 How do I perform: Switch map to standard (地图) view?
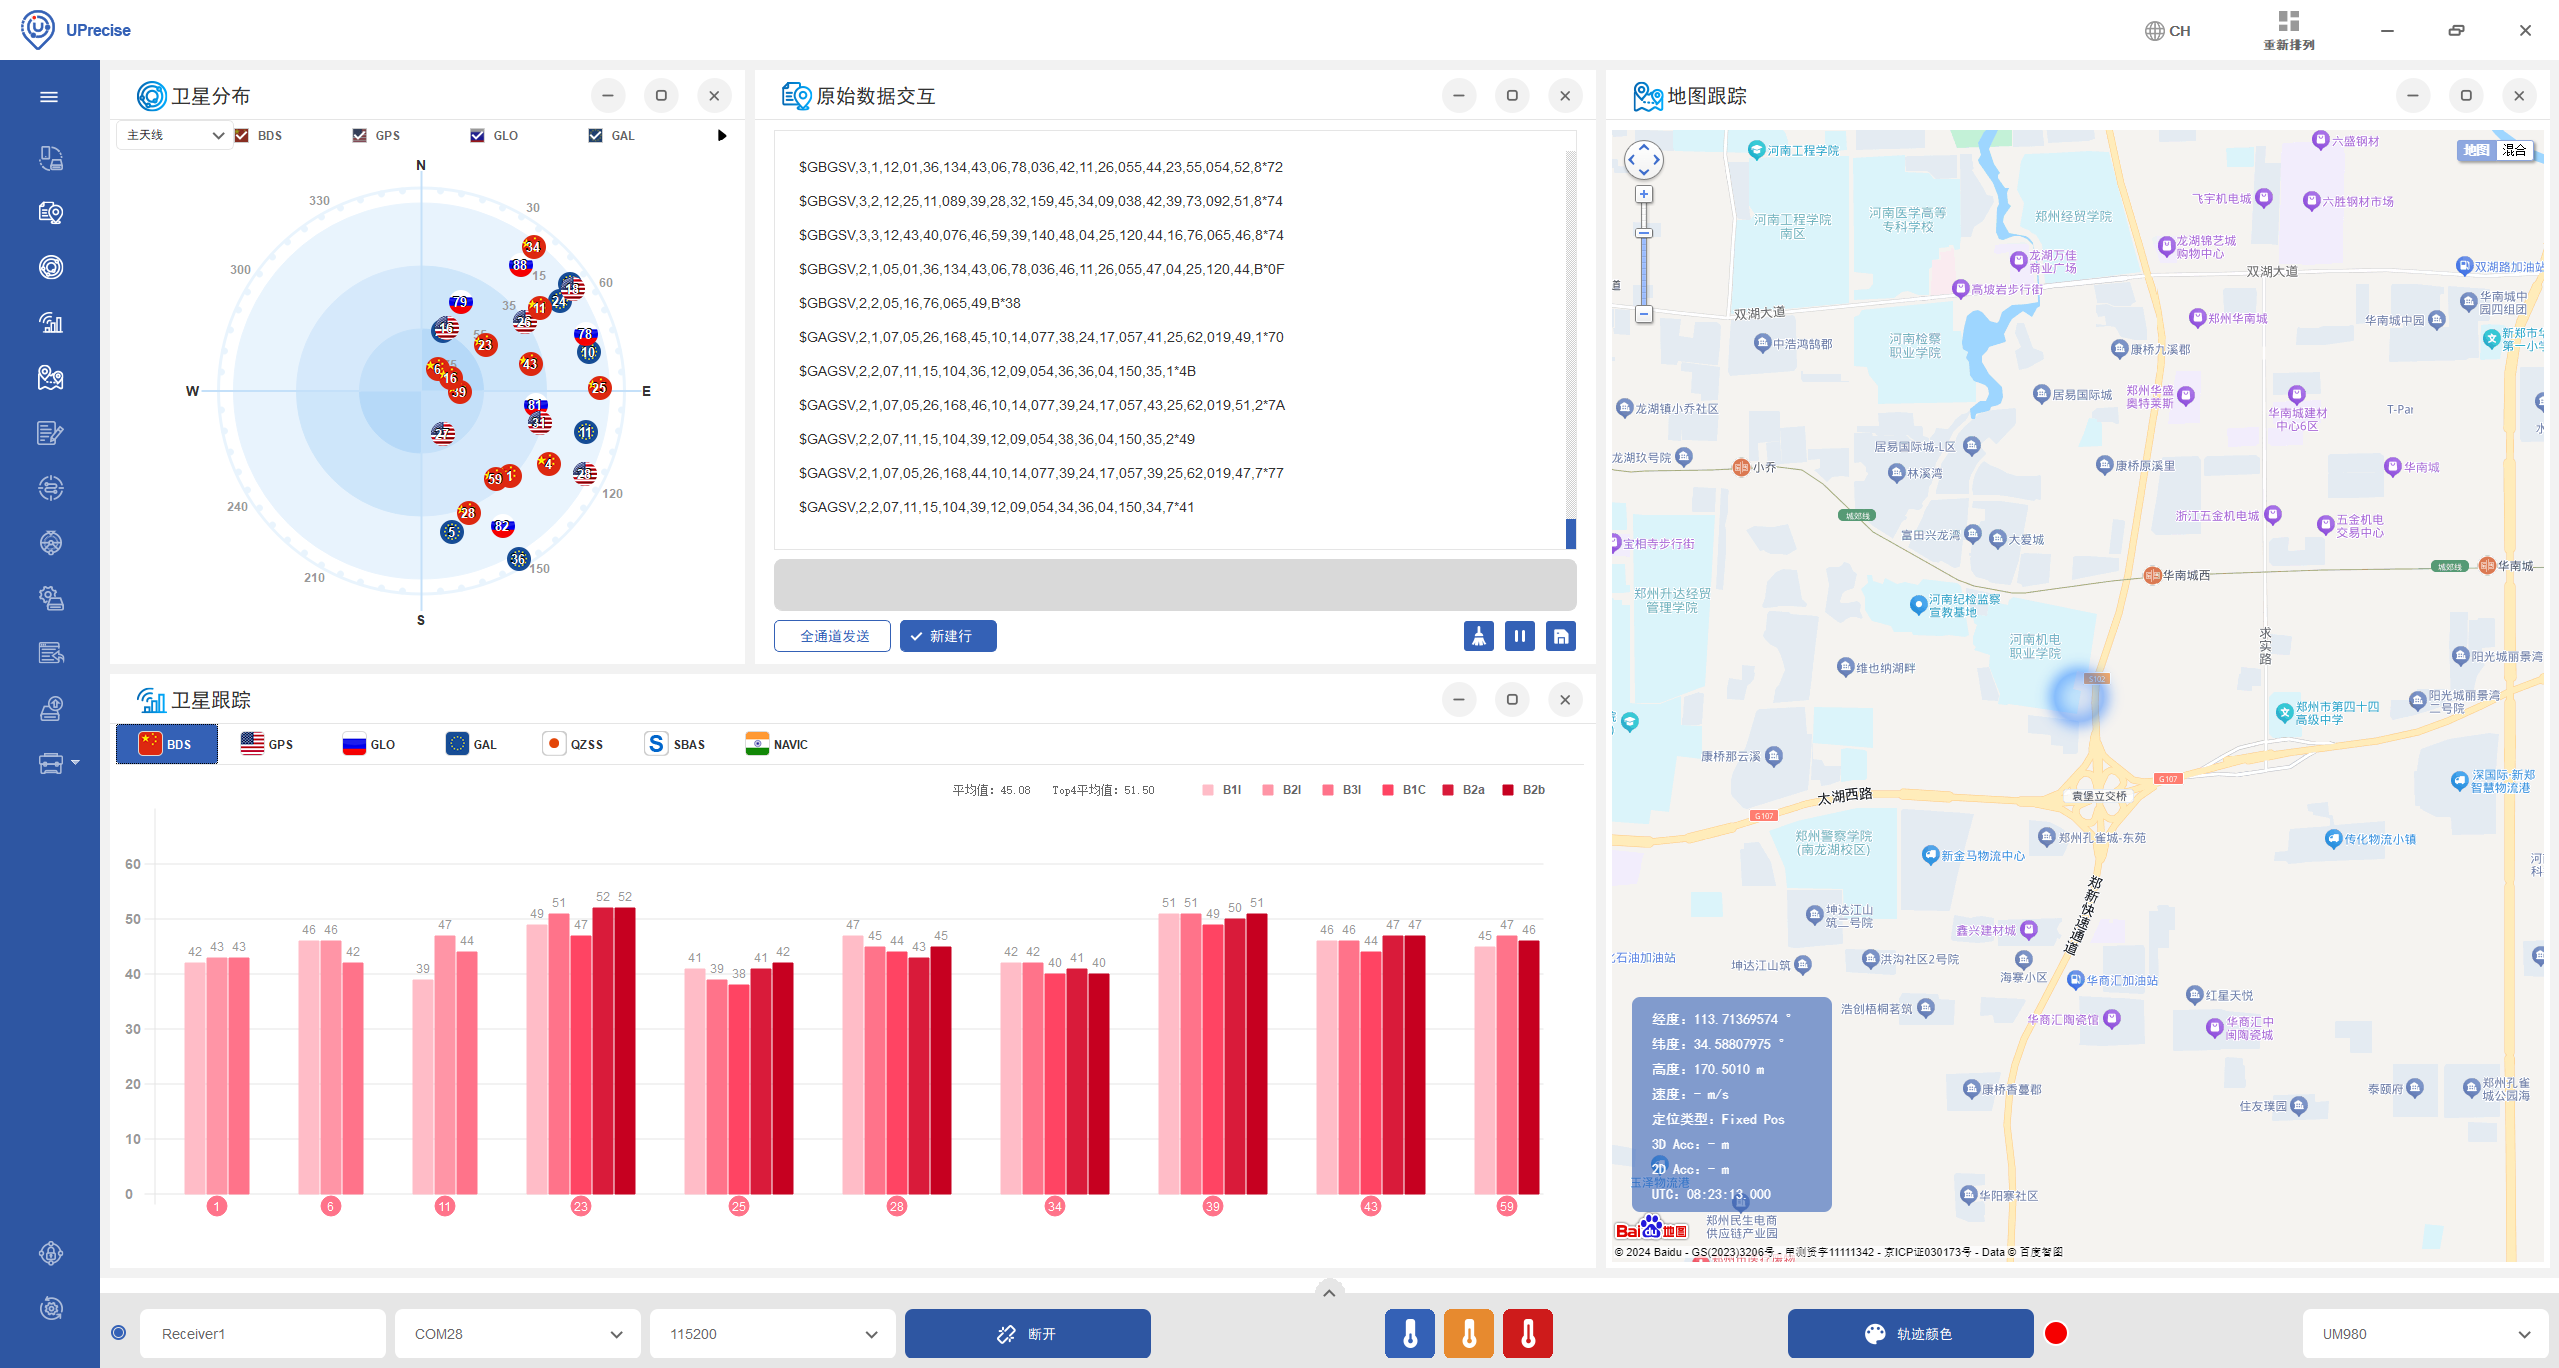pyautogui.click(x=2476, y=150)
